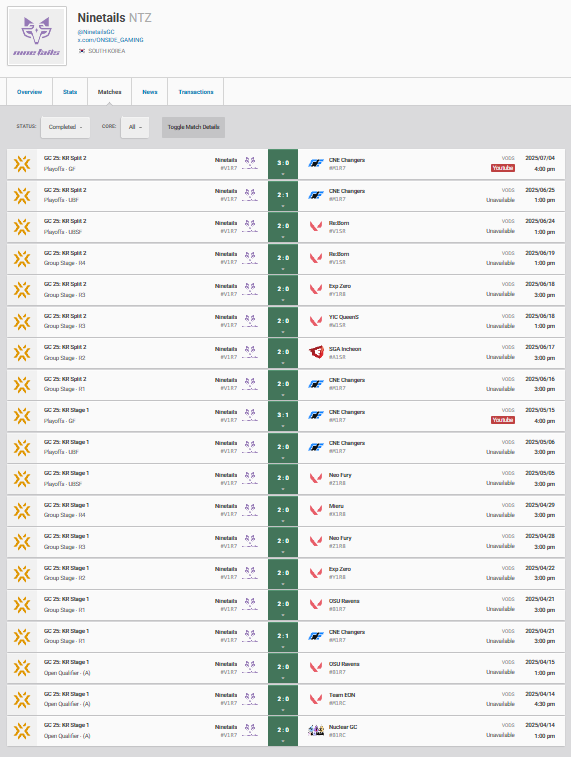Expand the 2:0 score versus Mieru
Screen dimensions: 571x757
283,510
